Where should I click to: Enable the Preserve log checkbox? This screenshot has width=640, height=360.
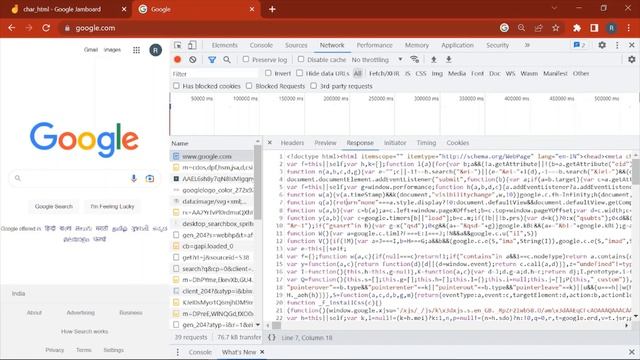[246, 60]
